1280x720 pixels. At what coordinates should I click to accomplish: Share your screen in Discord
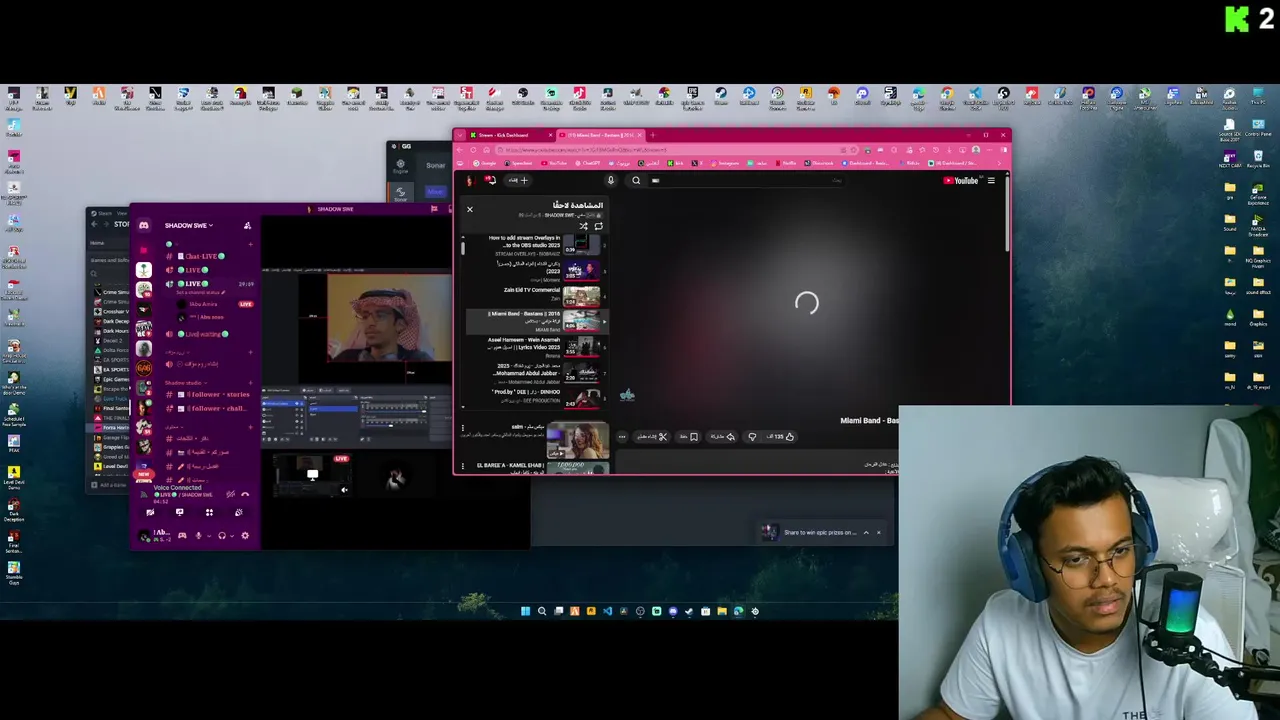click(x=179, y=512)
